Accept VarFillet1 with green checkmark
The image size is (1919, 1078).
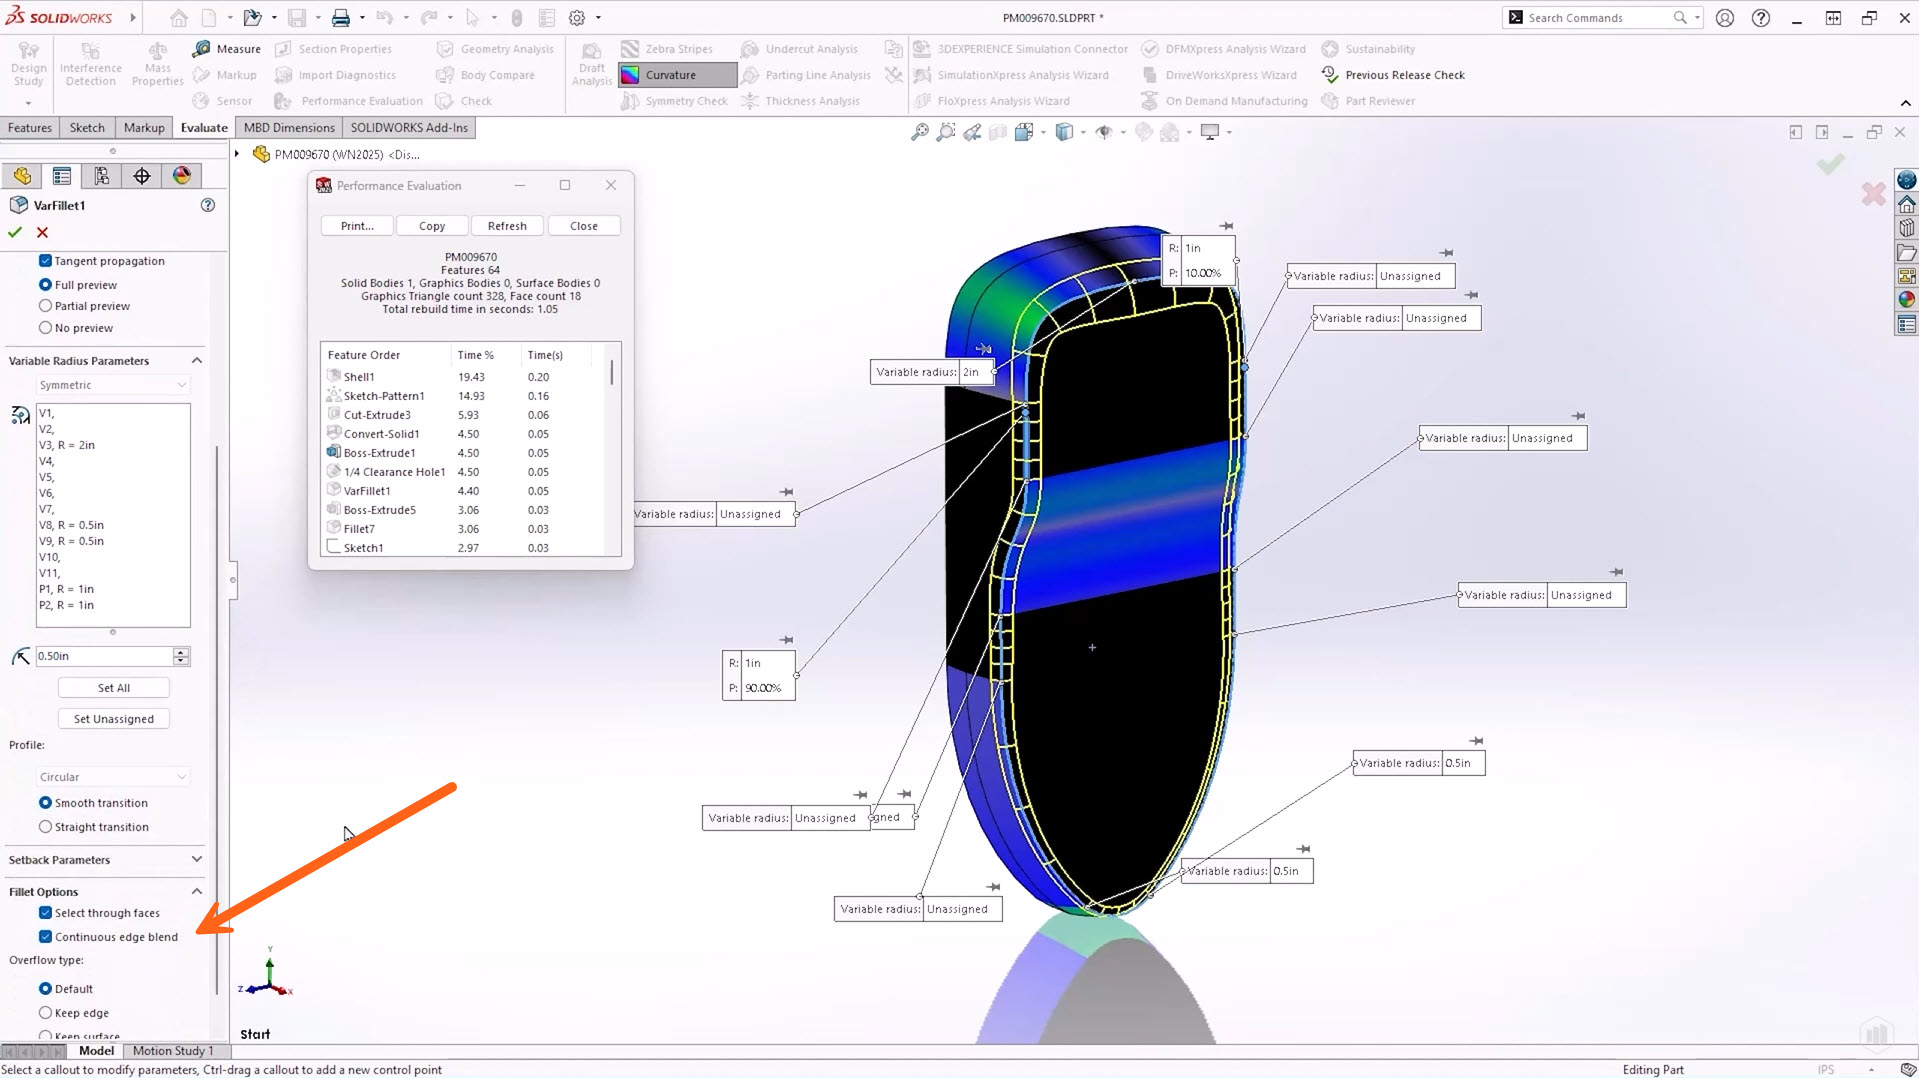tap(15, 232)
